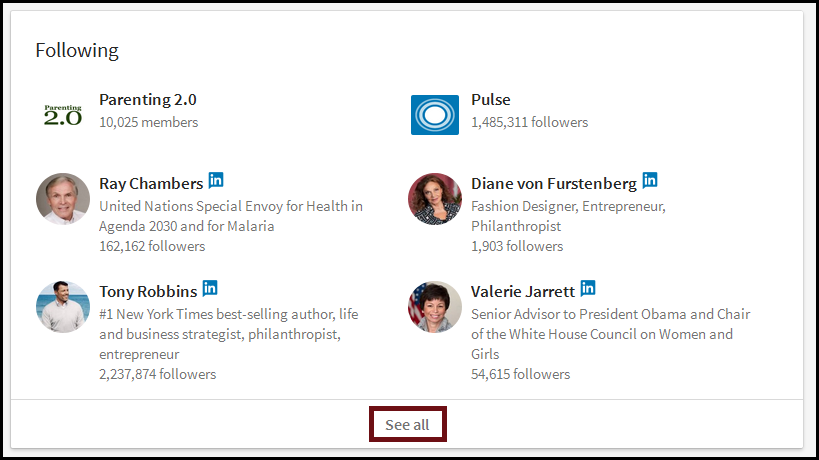Click LinkedIn badge next to Valerie Jarrett
The image size is (819, 460).
coord(588,288)
